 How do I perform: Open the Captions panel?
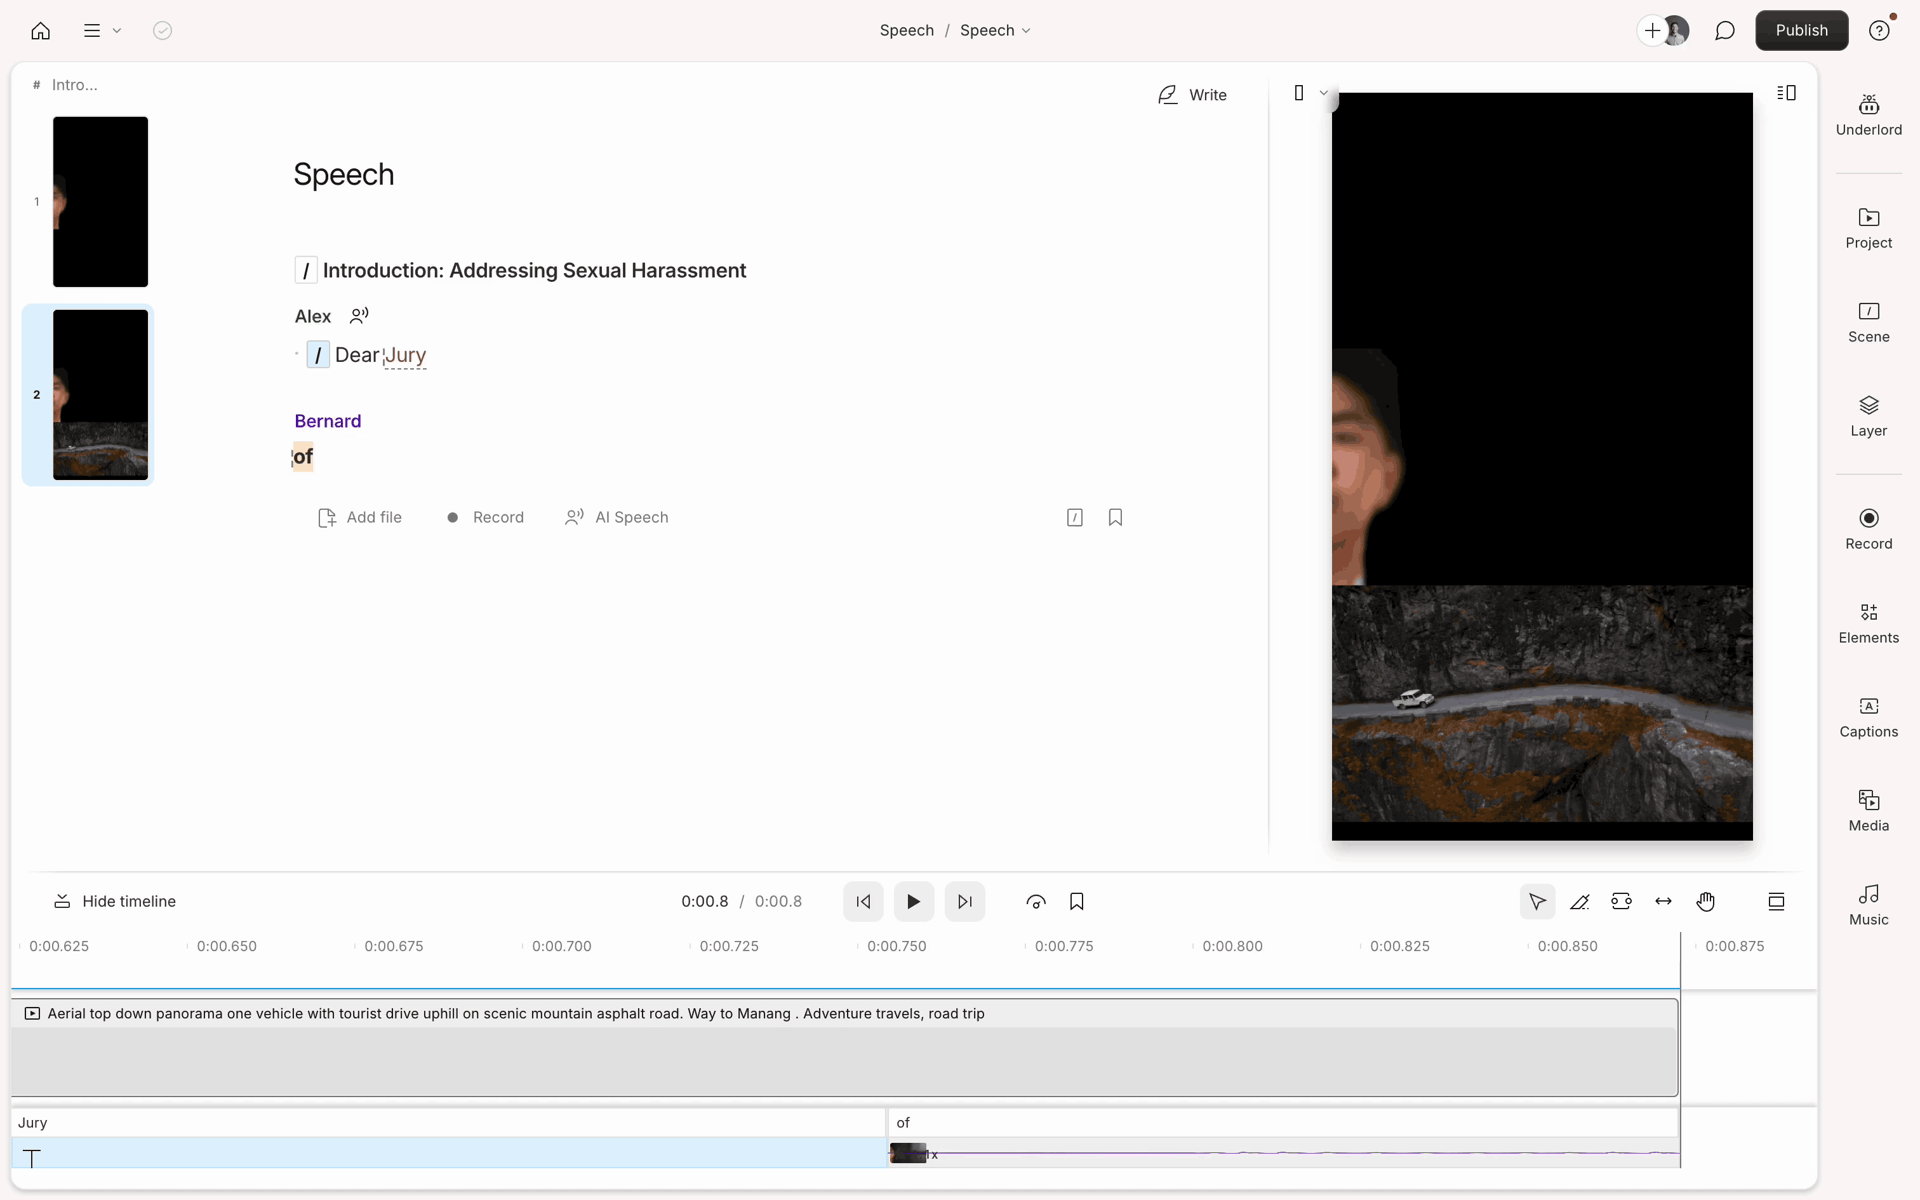(x=1868, y=717)
